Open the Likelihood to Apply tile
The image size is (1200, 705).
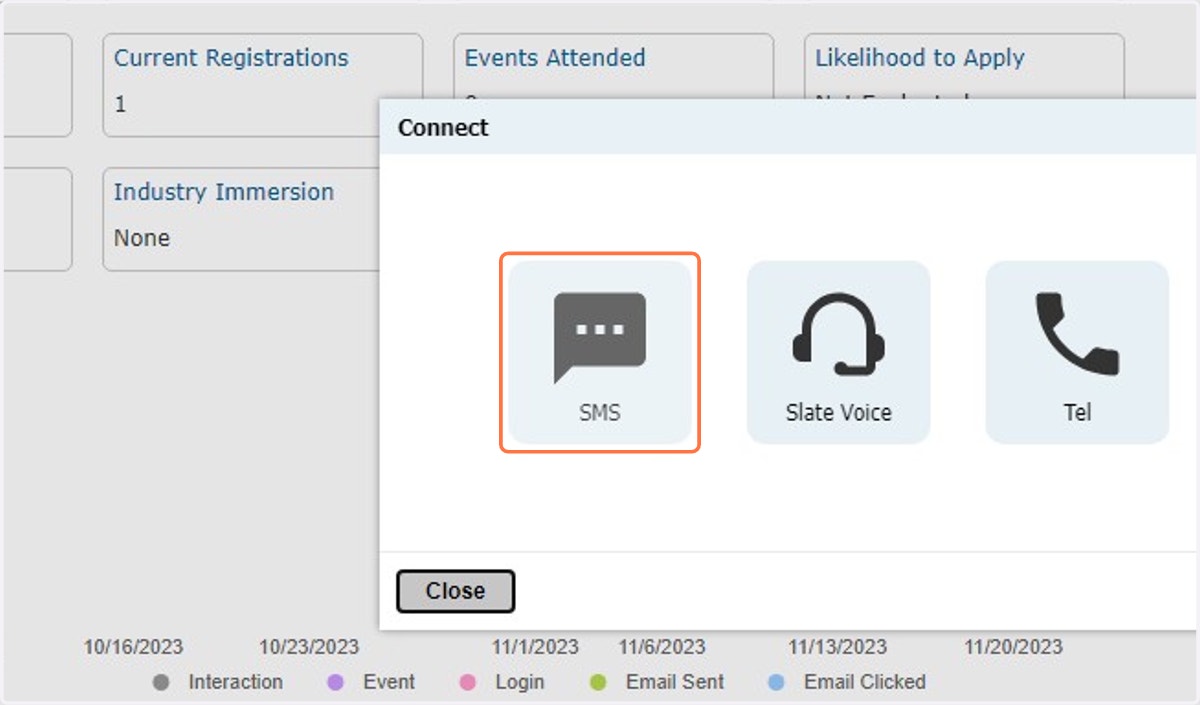[964, 66]
